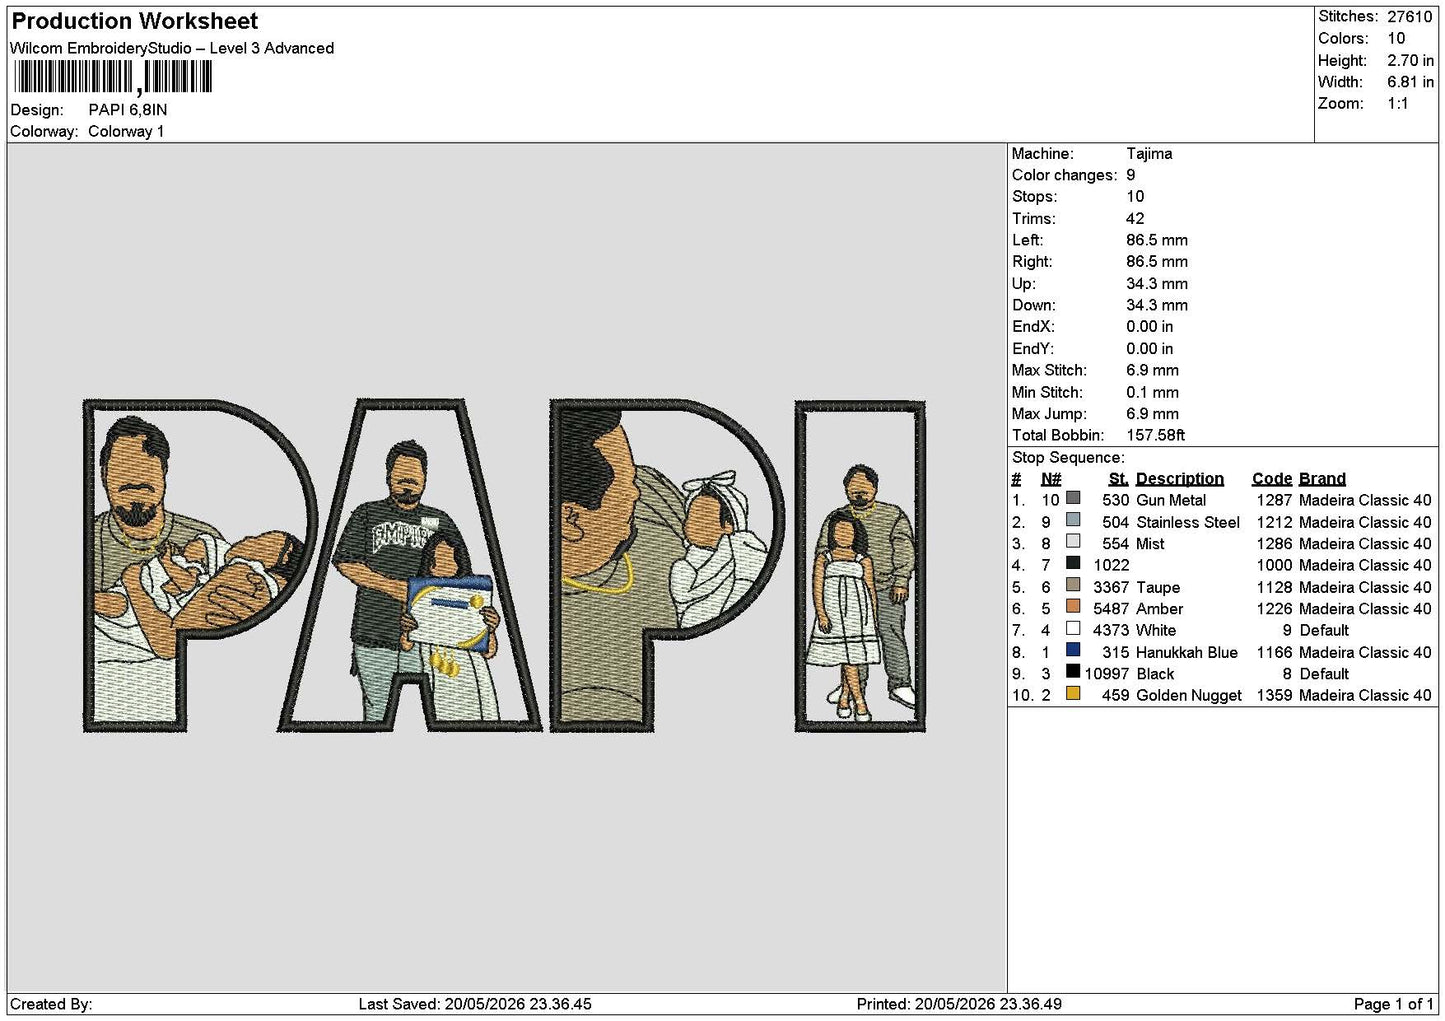Viewport: 1445px width, 1021px height.
Task: Click the 'Production Worksheet' heading
Action: tap(135, 21)
